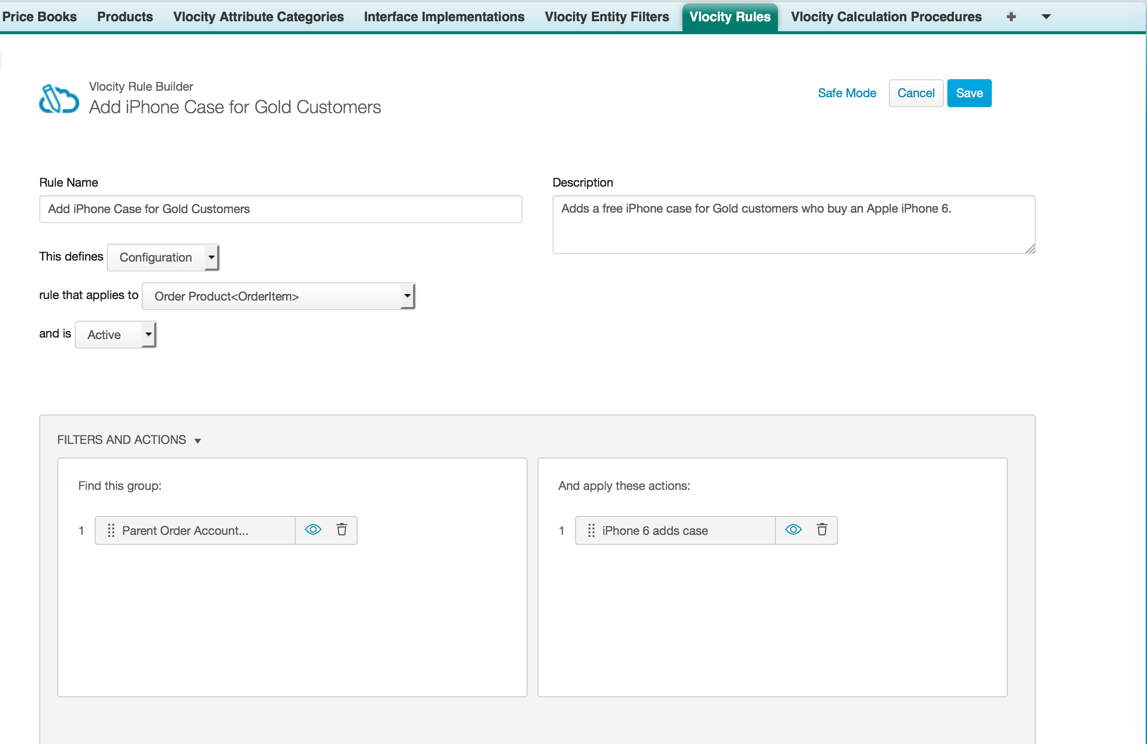
Task: Switch to the Price Books tab
Action: pos(40,17)
